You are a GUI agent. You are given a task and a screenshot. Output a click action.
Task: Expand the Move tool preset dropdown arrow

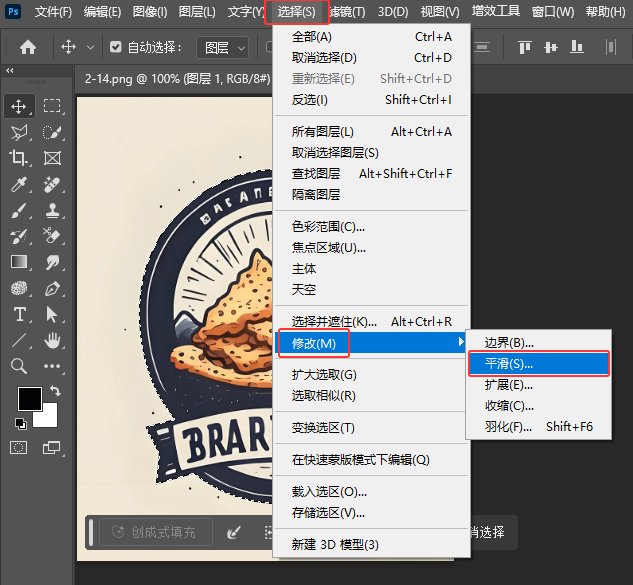(x=90, y=48)
